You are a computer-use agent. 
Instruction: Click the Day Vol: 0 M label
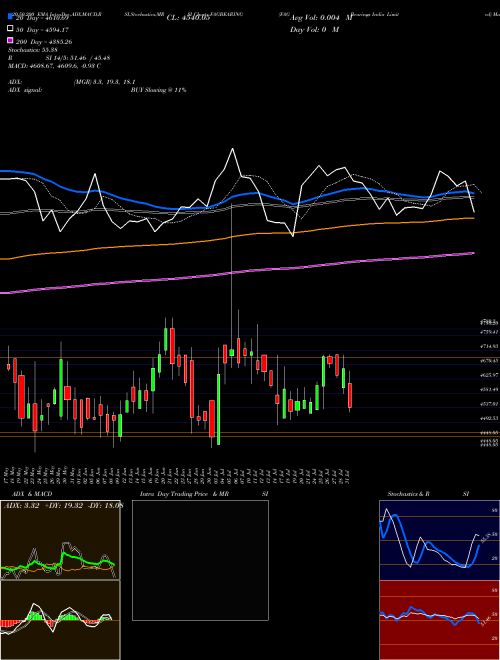pos(314,29)
